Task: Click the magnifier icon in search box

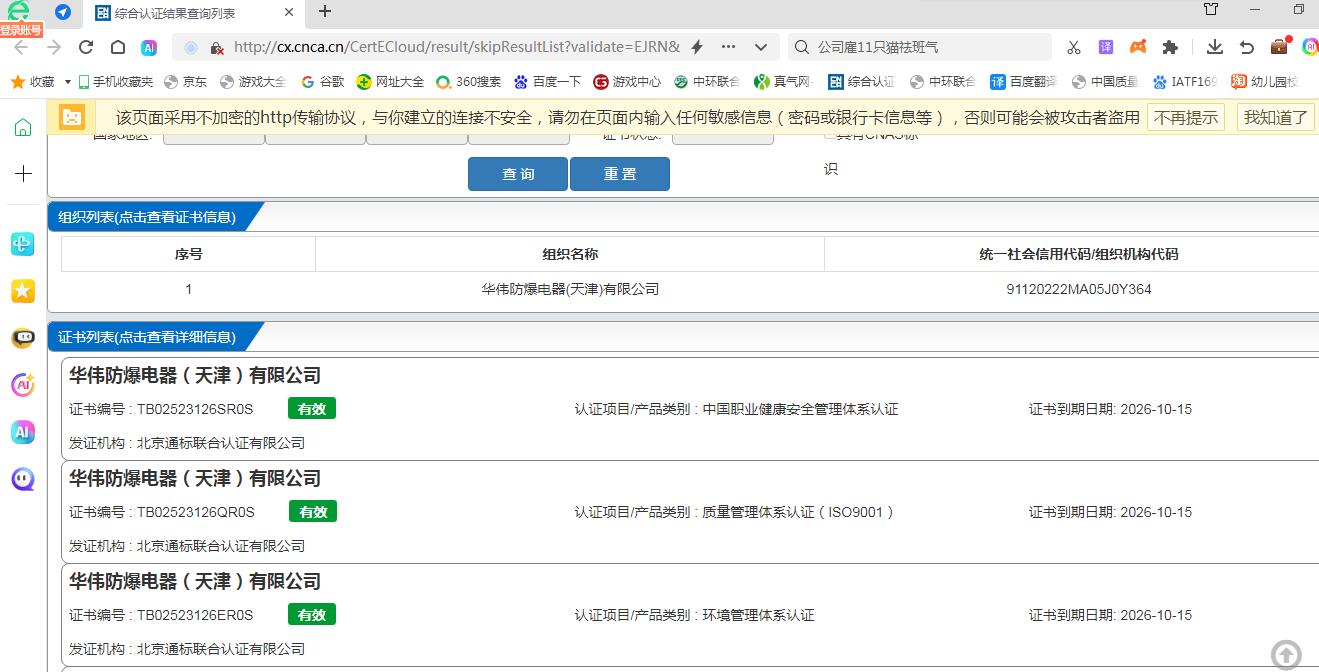Action: [x=802, y=47]
